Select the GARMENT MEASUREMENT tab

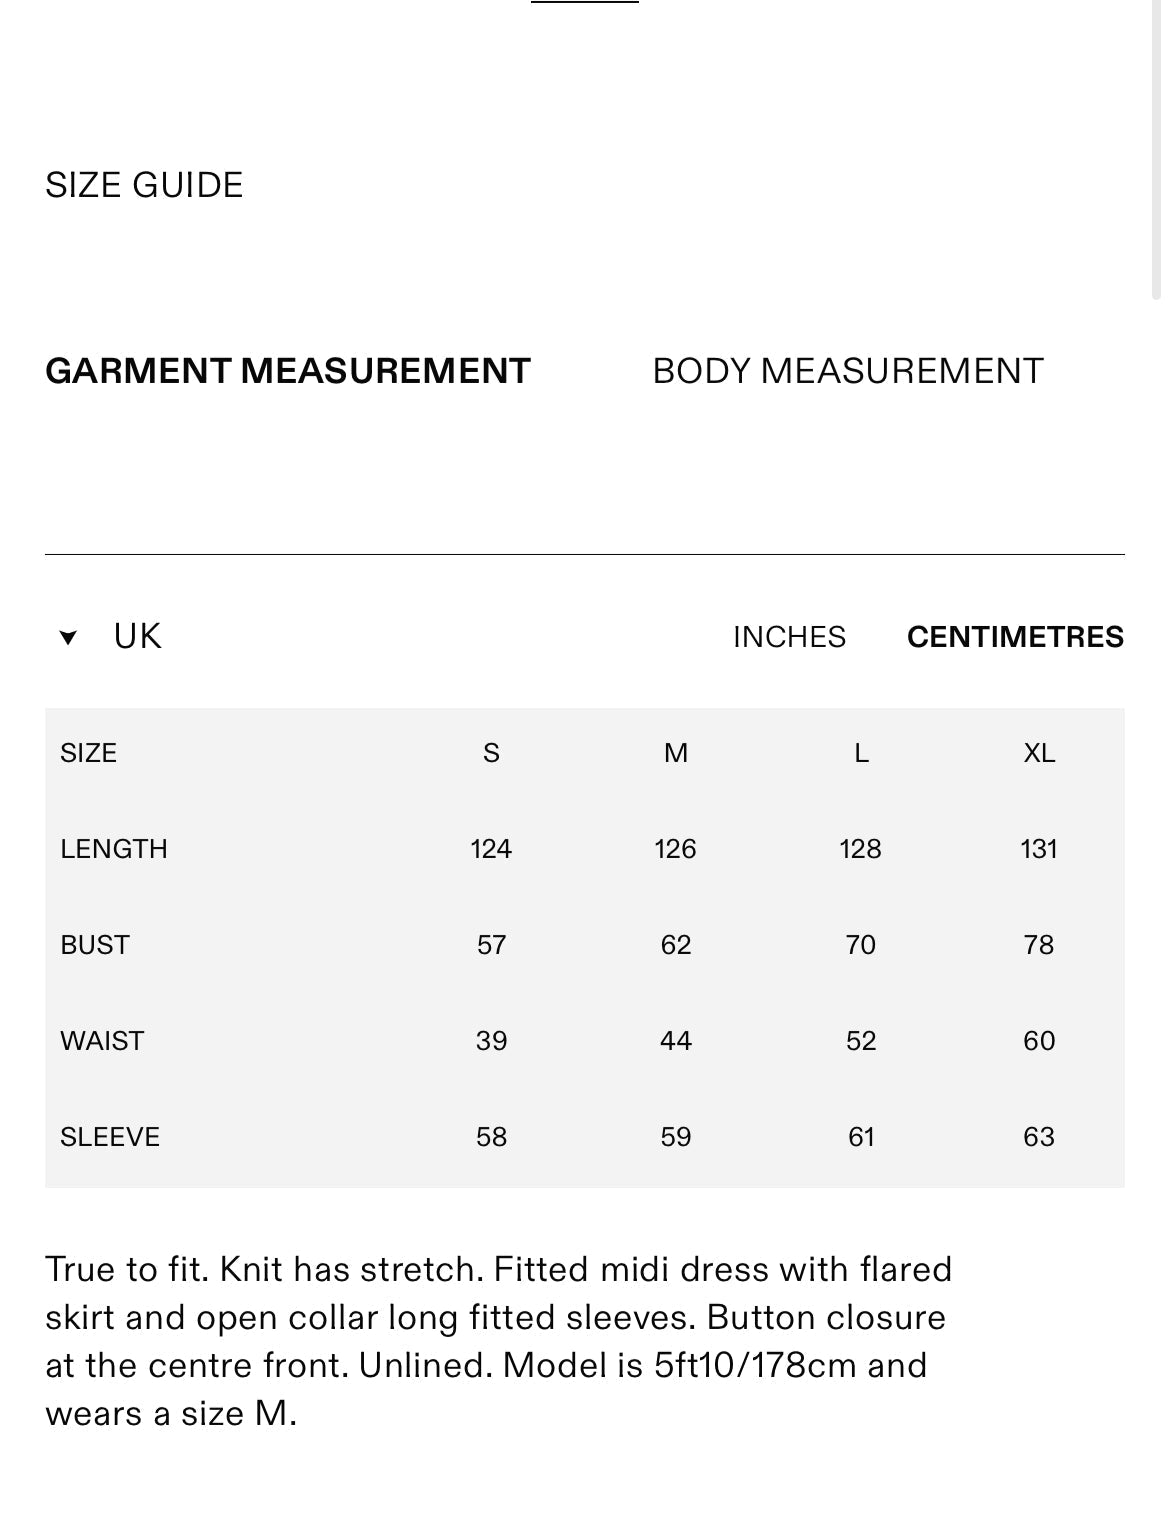[288, 371]
